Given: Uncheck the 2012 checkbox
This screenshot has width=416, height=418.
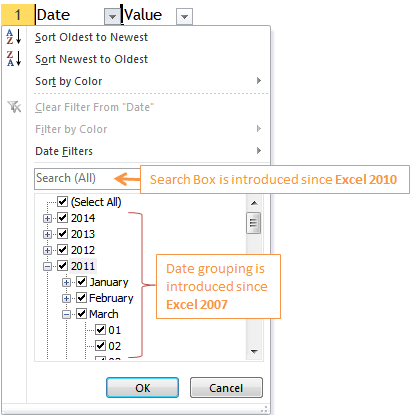Looking at the screenshot, I should [x=62, y=250].
